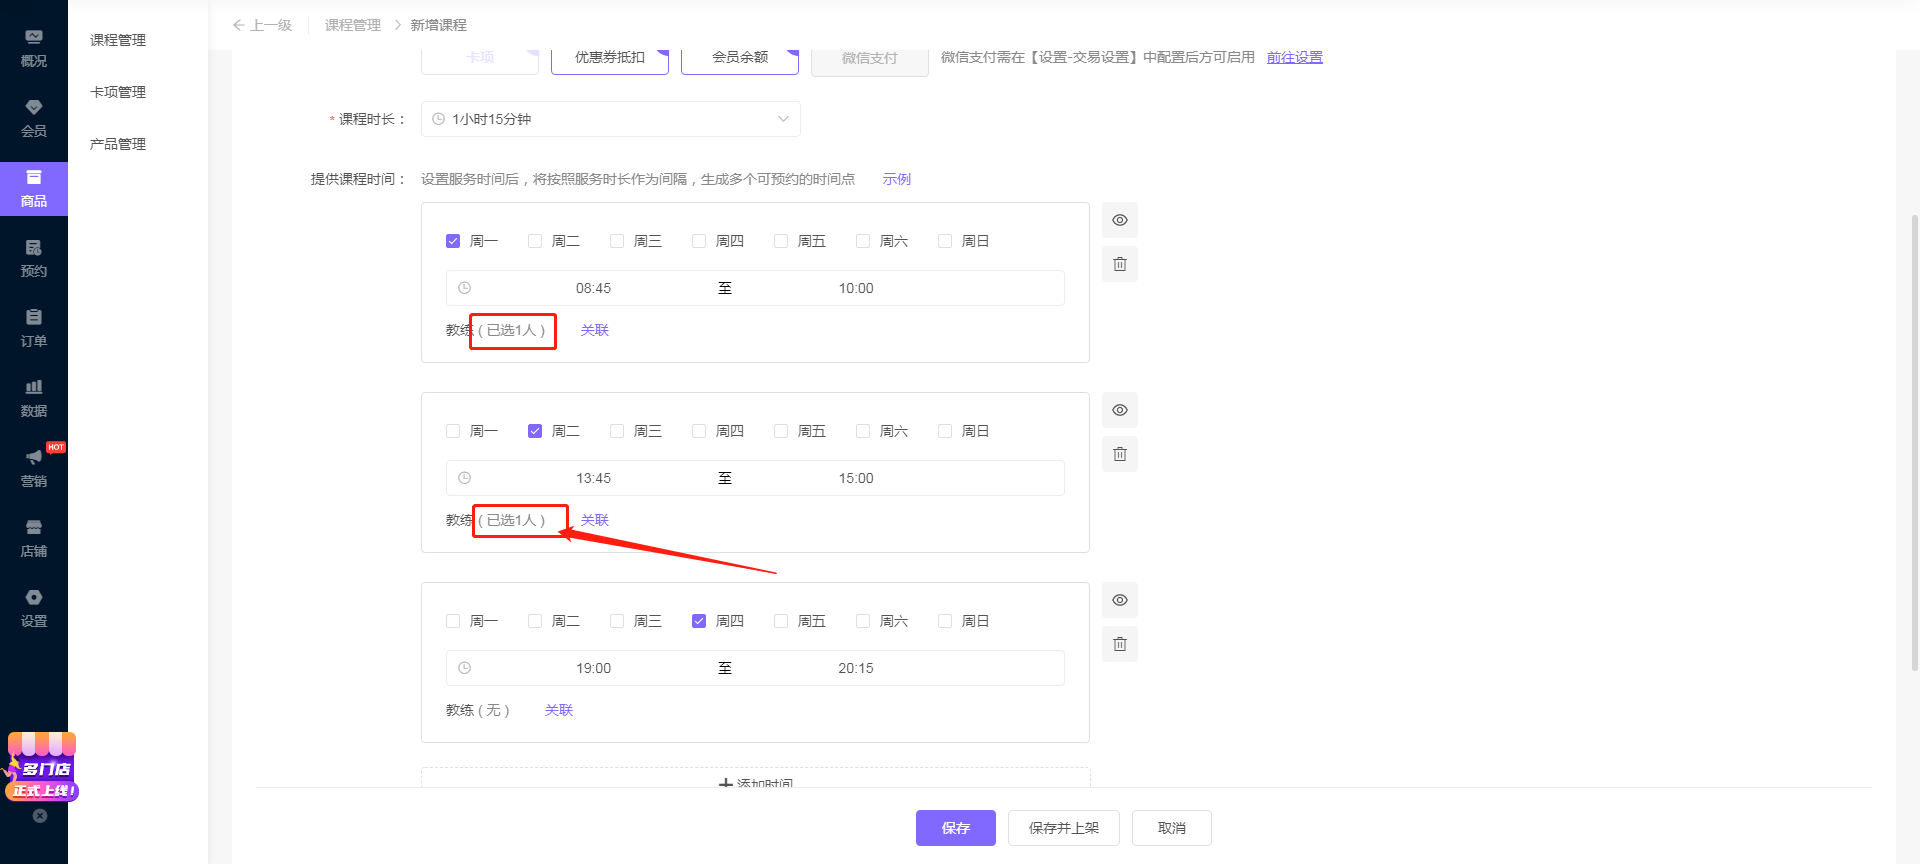Click 关联 for the 13:45 slot coach
Viewport: 1920px width, 864px height.
tap(595, 520)
